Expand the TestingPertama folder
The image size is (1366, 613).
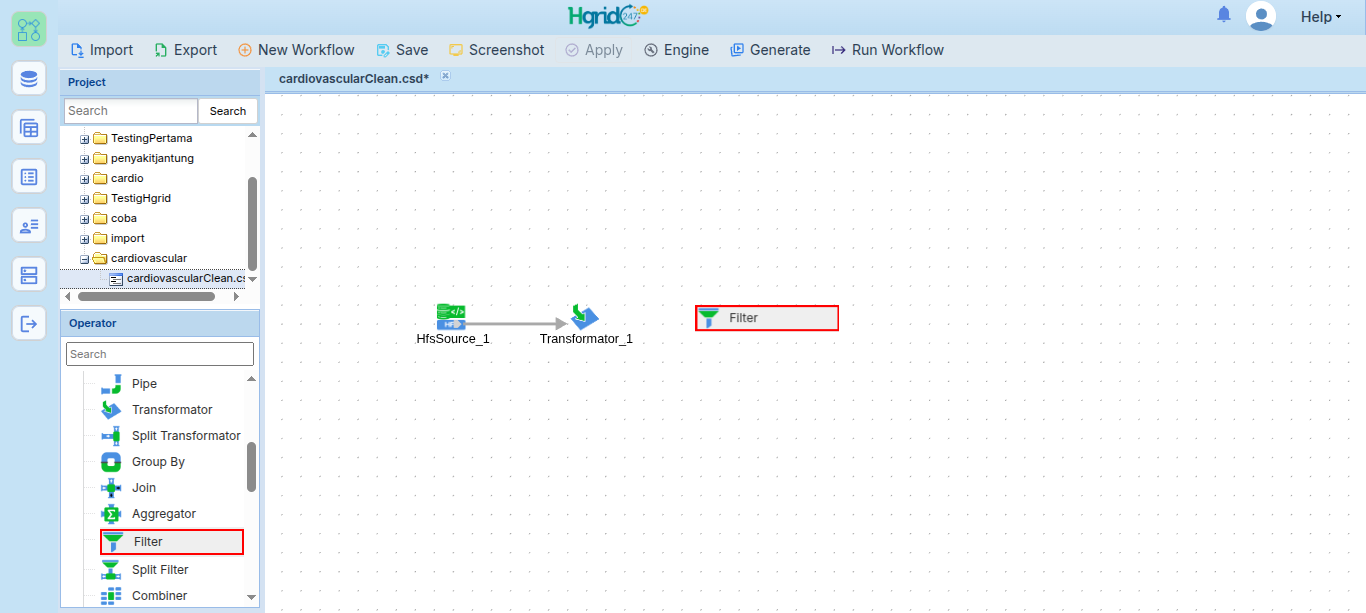pos(85,139)
